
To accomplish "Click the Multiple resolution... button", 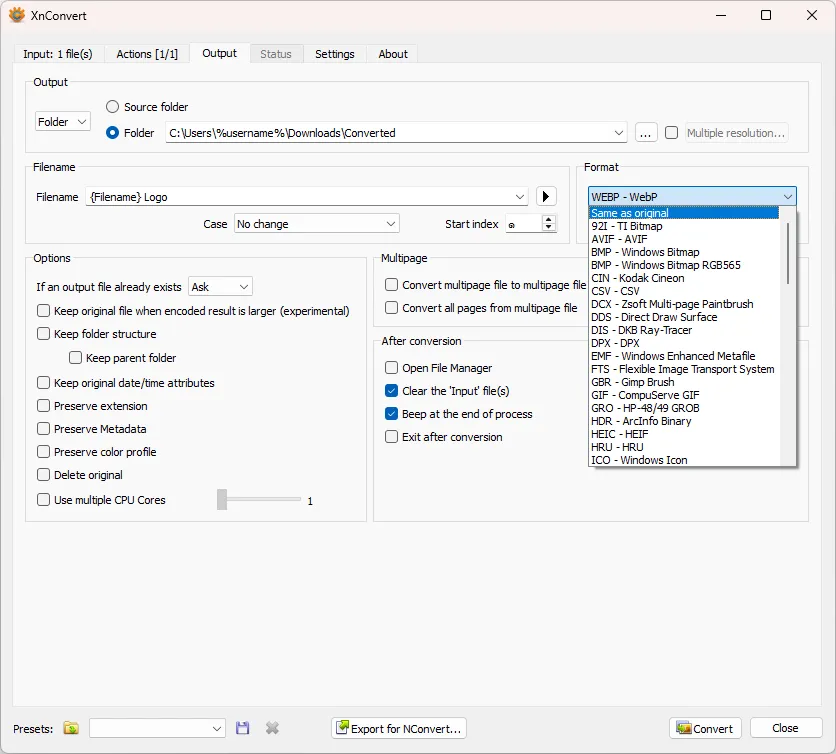I will [736, 133].
